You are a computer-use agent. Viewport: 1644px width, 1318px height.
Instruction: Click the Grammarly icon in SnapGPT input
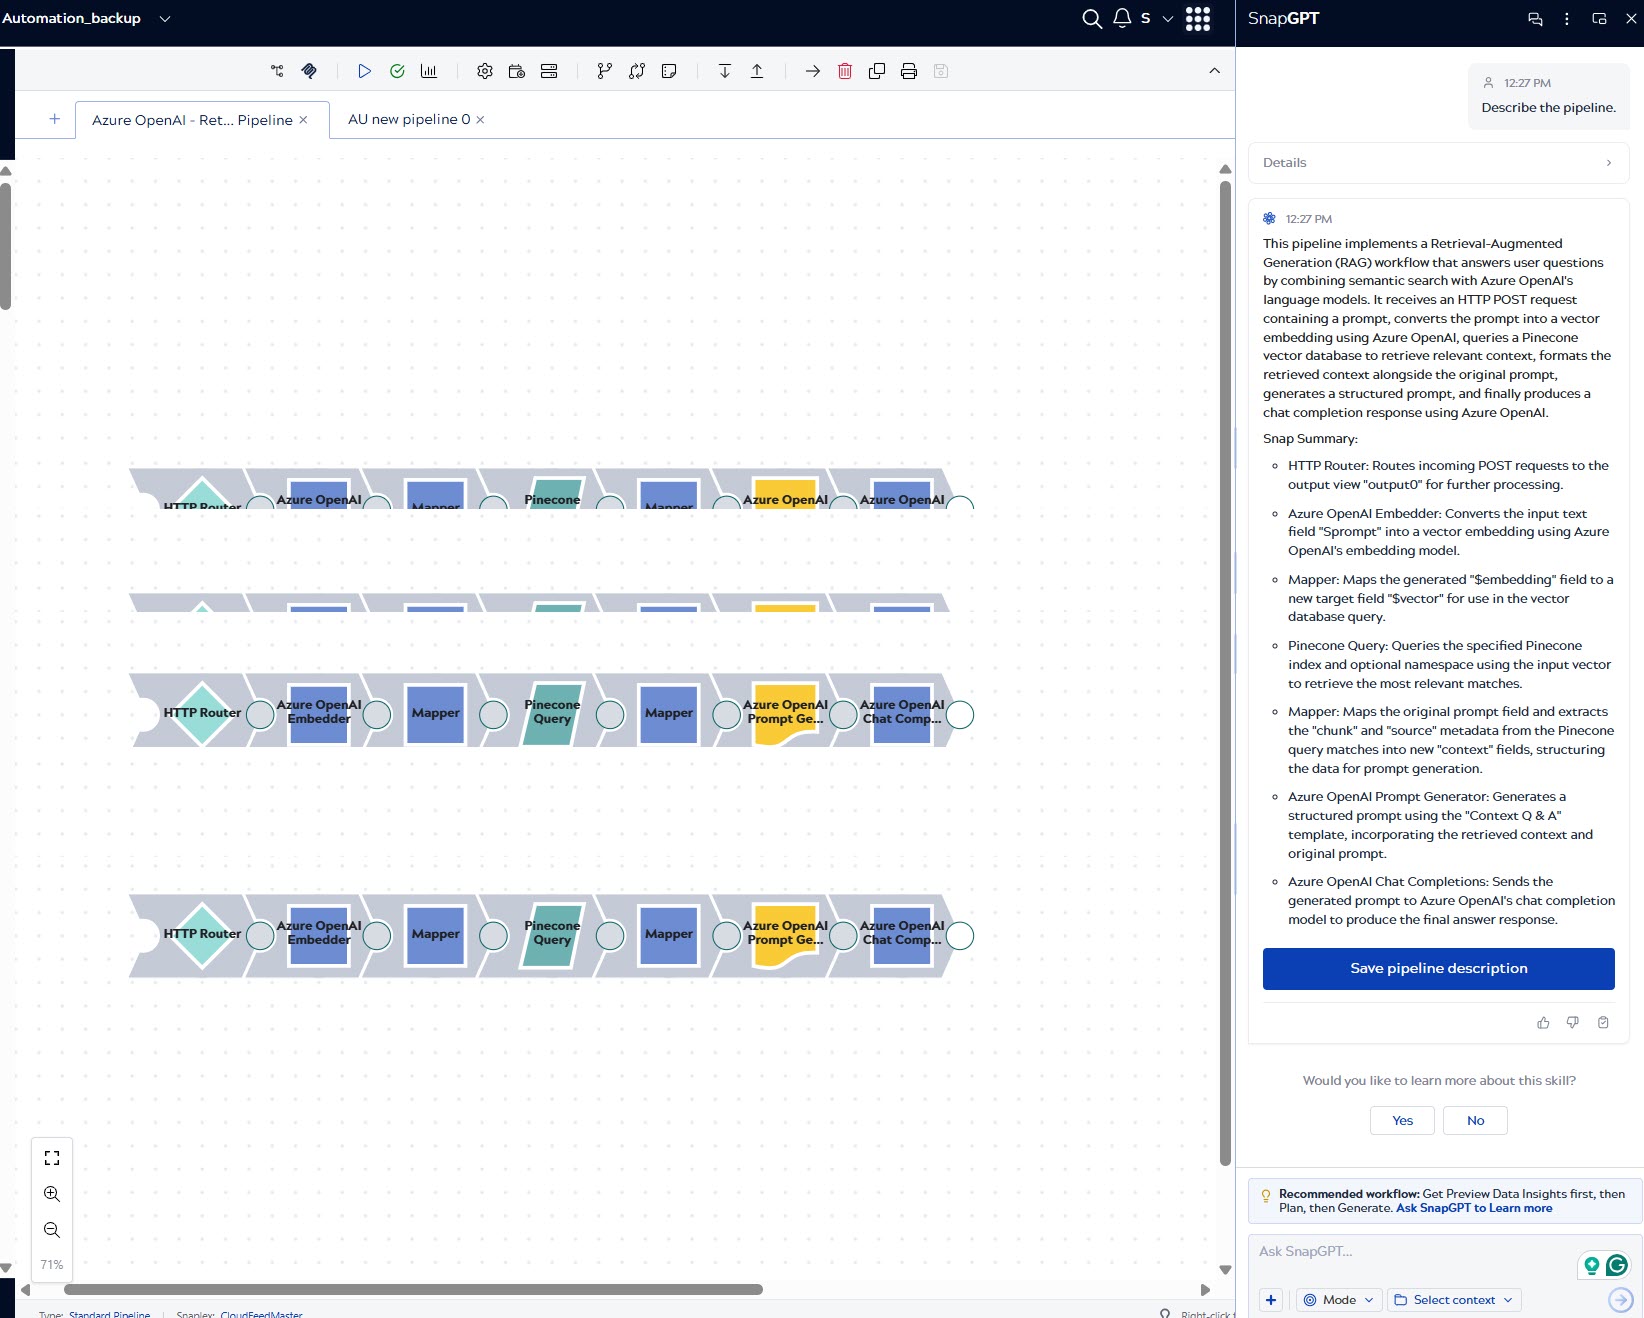click(1617, 1265)
